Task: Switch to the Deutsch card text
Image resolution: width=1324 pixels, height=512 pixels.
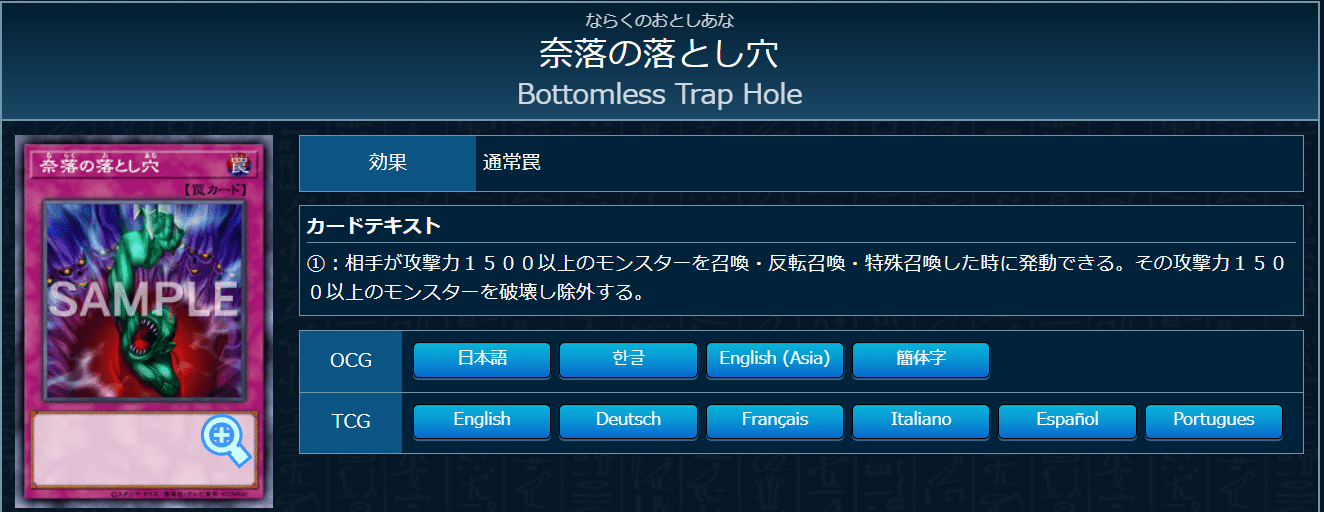Action: [x=628, y=421]
